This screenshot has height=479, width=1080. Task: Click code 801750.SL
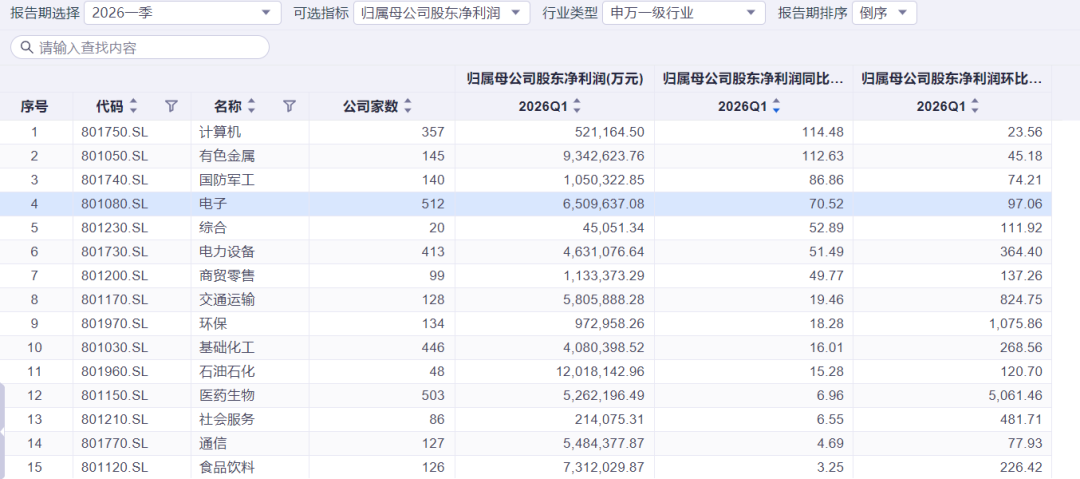pos(114,132)
